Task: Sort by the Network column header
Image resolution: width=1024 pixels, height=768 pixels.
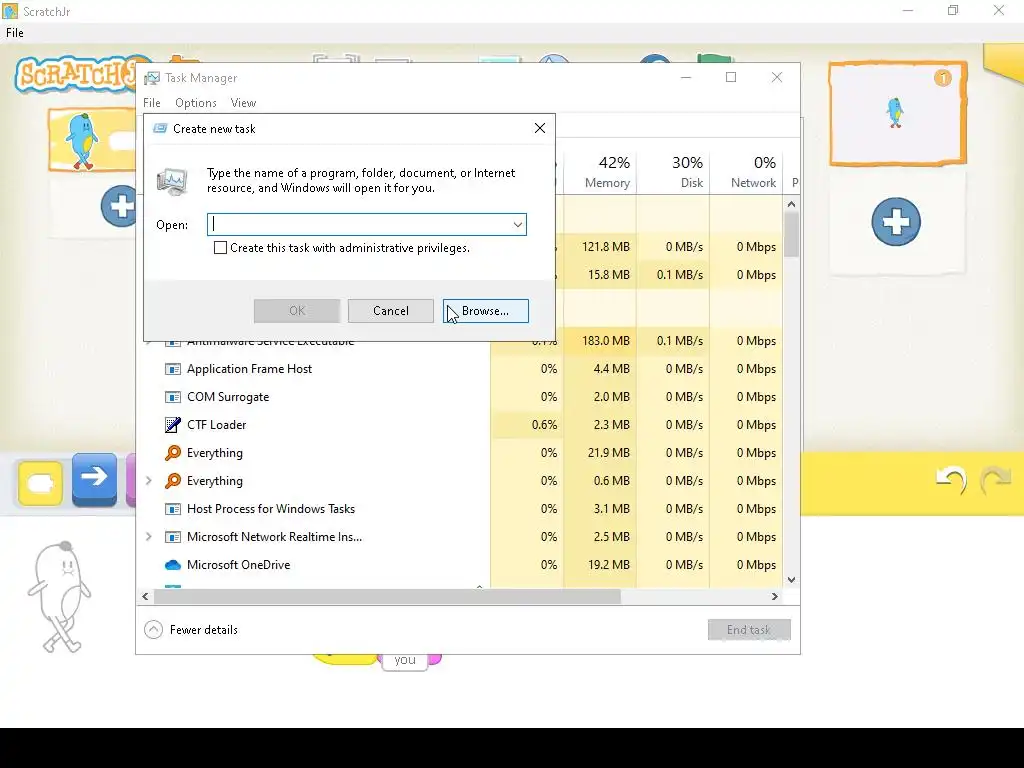Action: click(746, 172)
